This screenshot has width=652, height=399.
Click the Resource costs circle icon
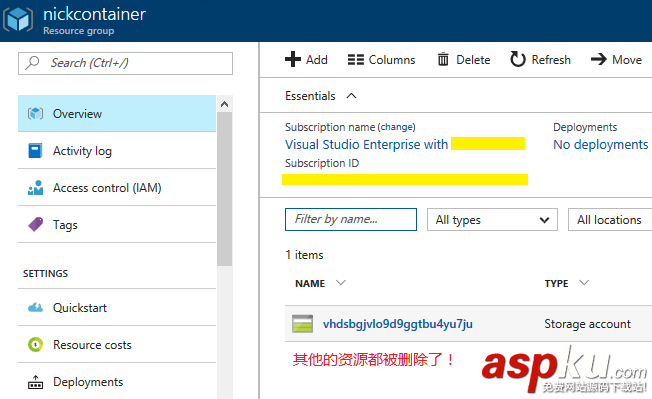click(35, 345)
